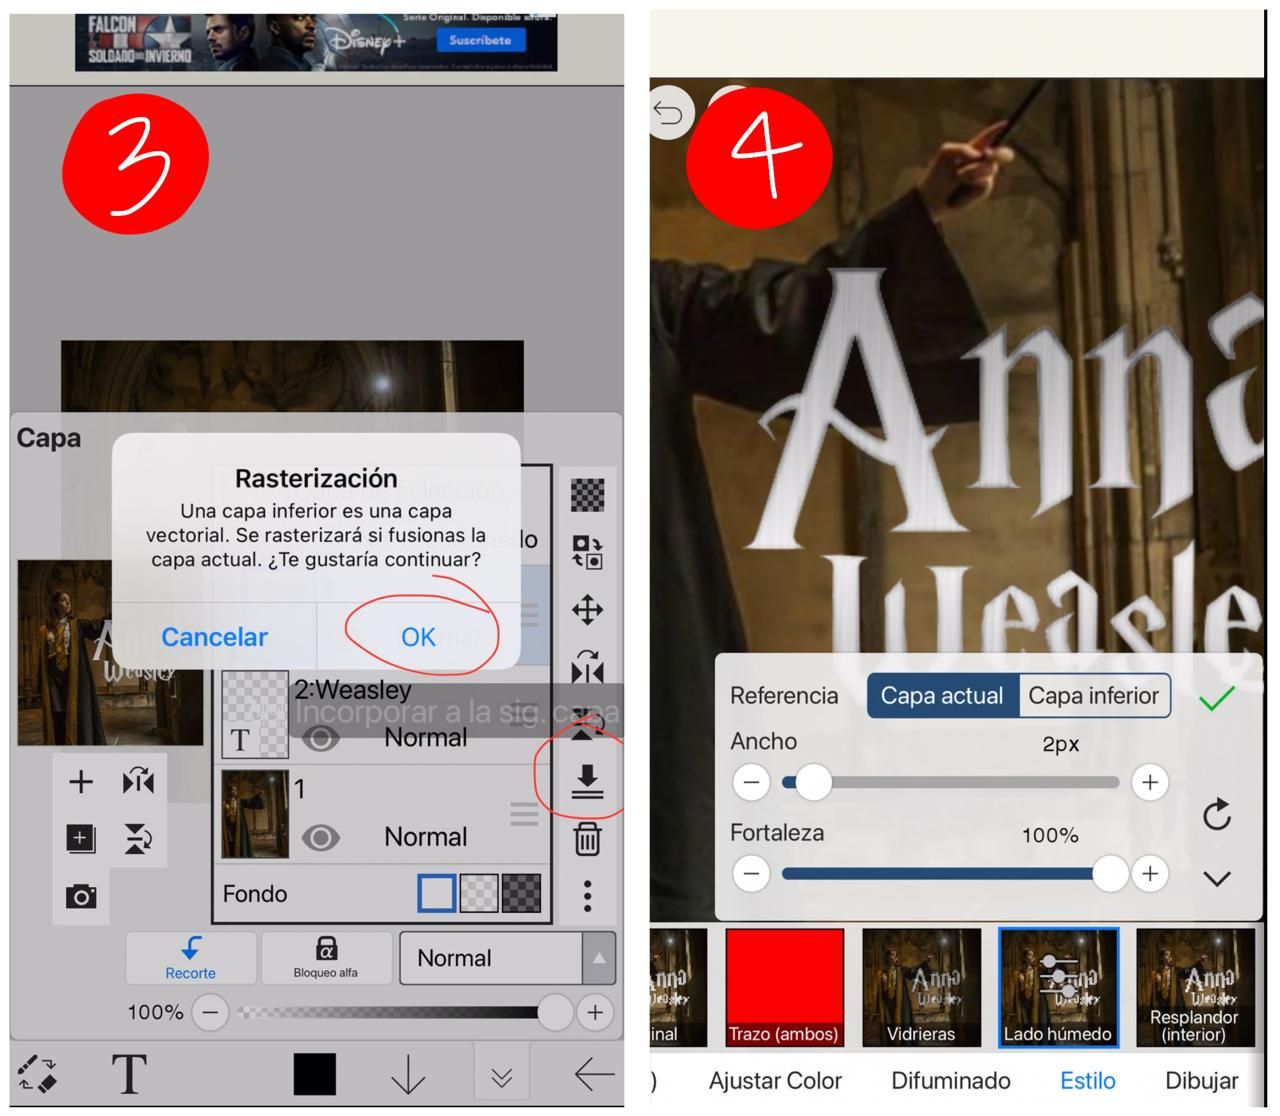Screen dimensions: 1280x1116
Task: Tap the Disney+ Suscríbete ad button
Action: [x=480, y=40]
